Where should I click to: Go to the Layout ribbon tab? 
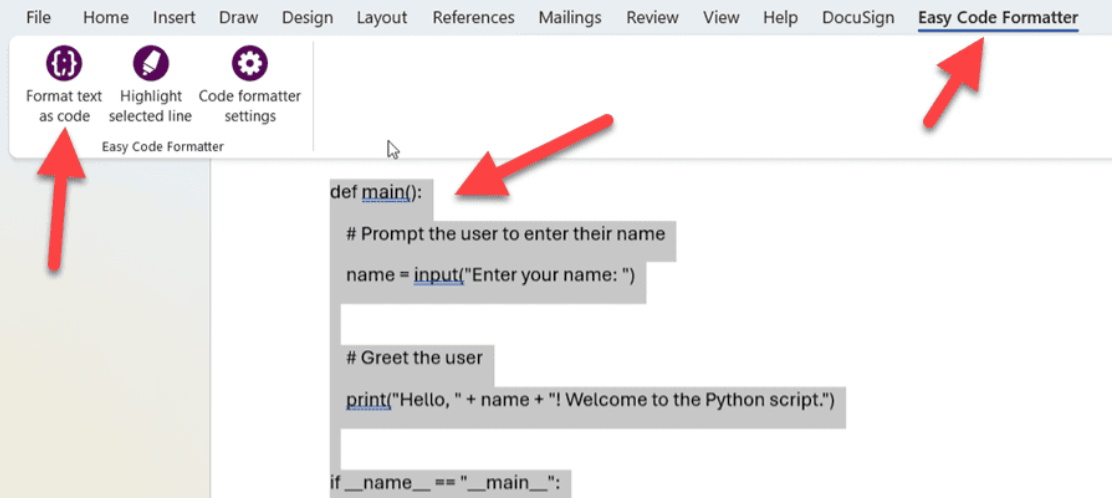382,18
